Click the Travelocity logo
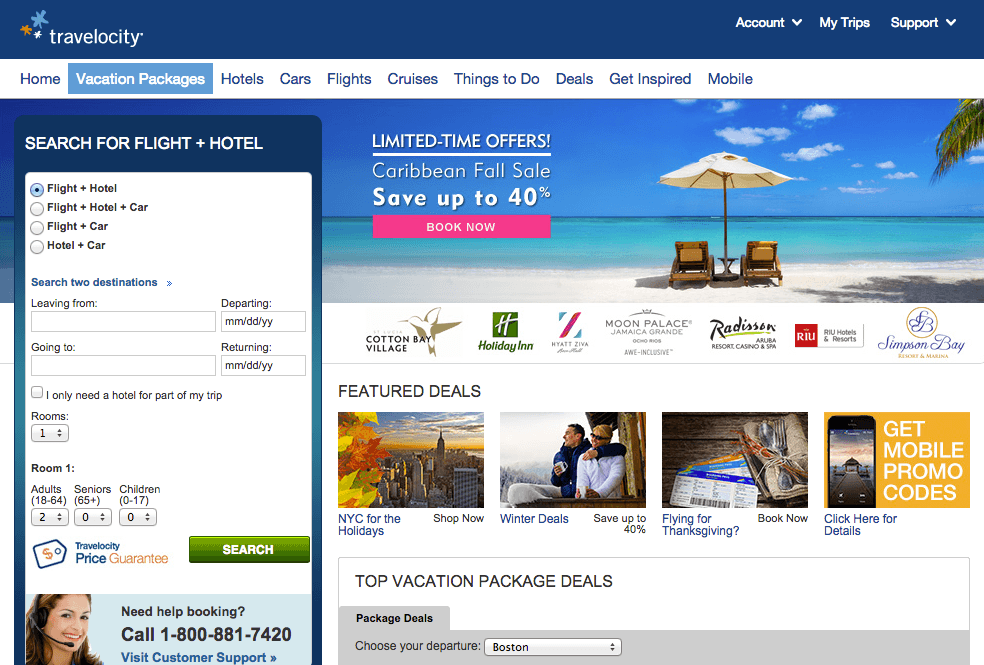984x665 pixels. [x=82, y=29]
